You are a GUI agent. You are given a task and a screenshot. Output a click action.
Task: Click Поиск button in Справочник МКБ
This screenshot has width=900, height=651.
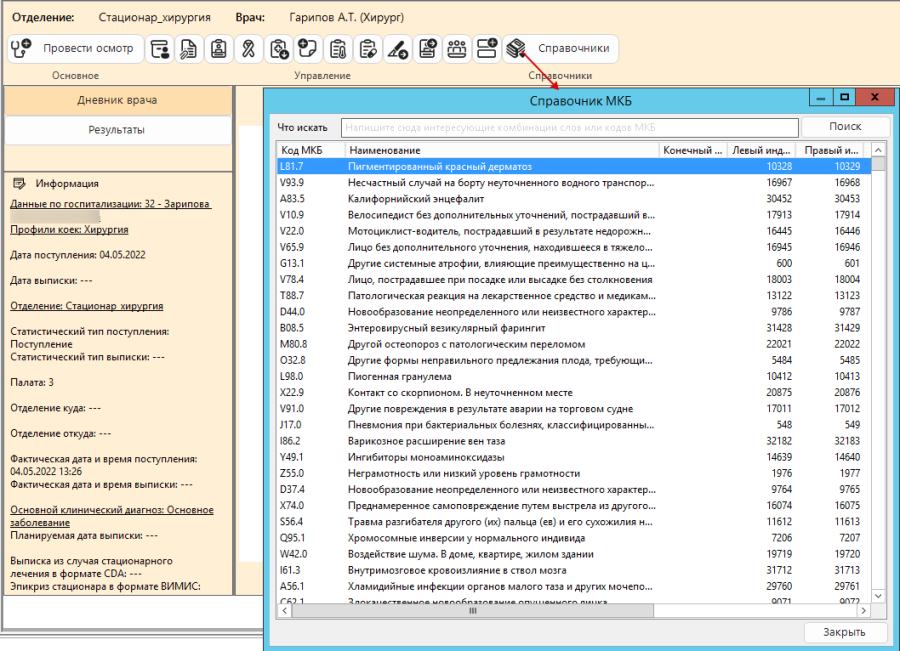845,126
